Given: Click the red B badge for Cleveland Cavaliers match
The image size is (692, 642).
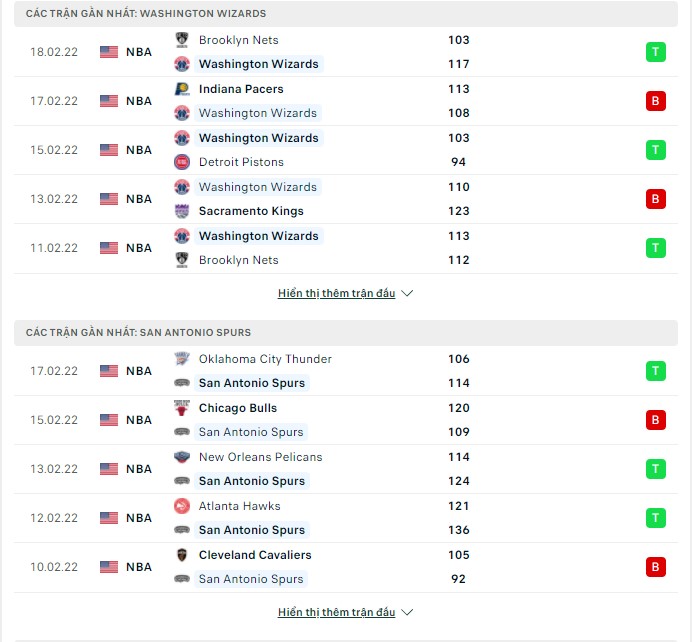Looking at the screenshot, I should point(655,567).
